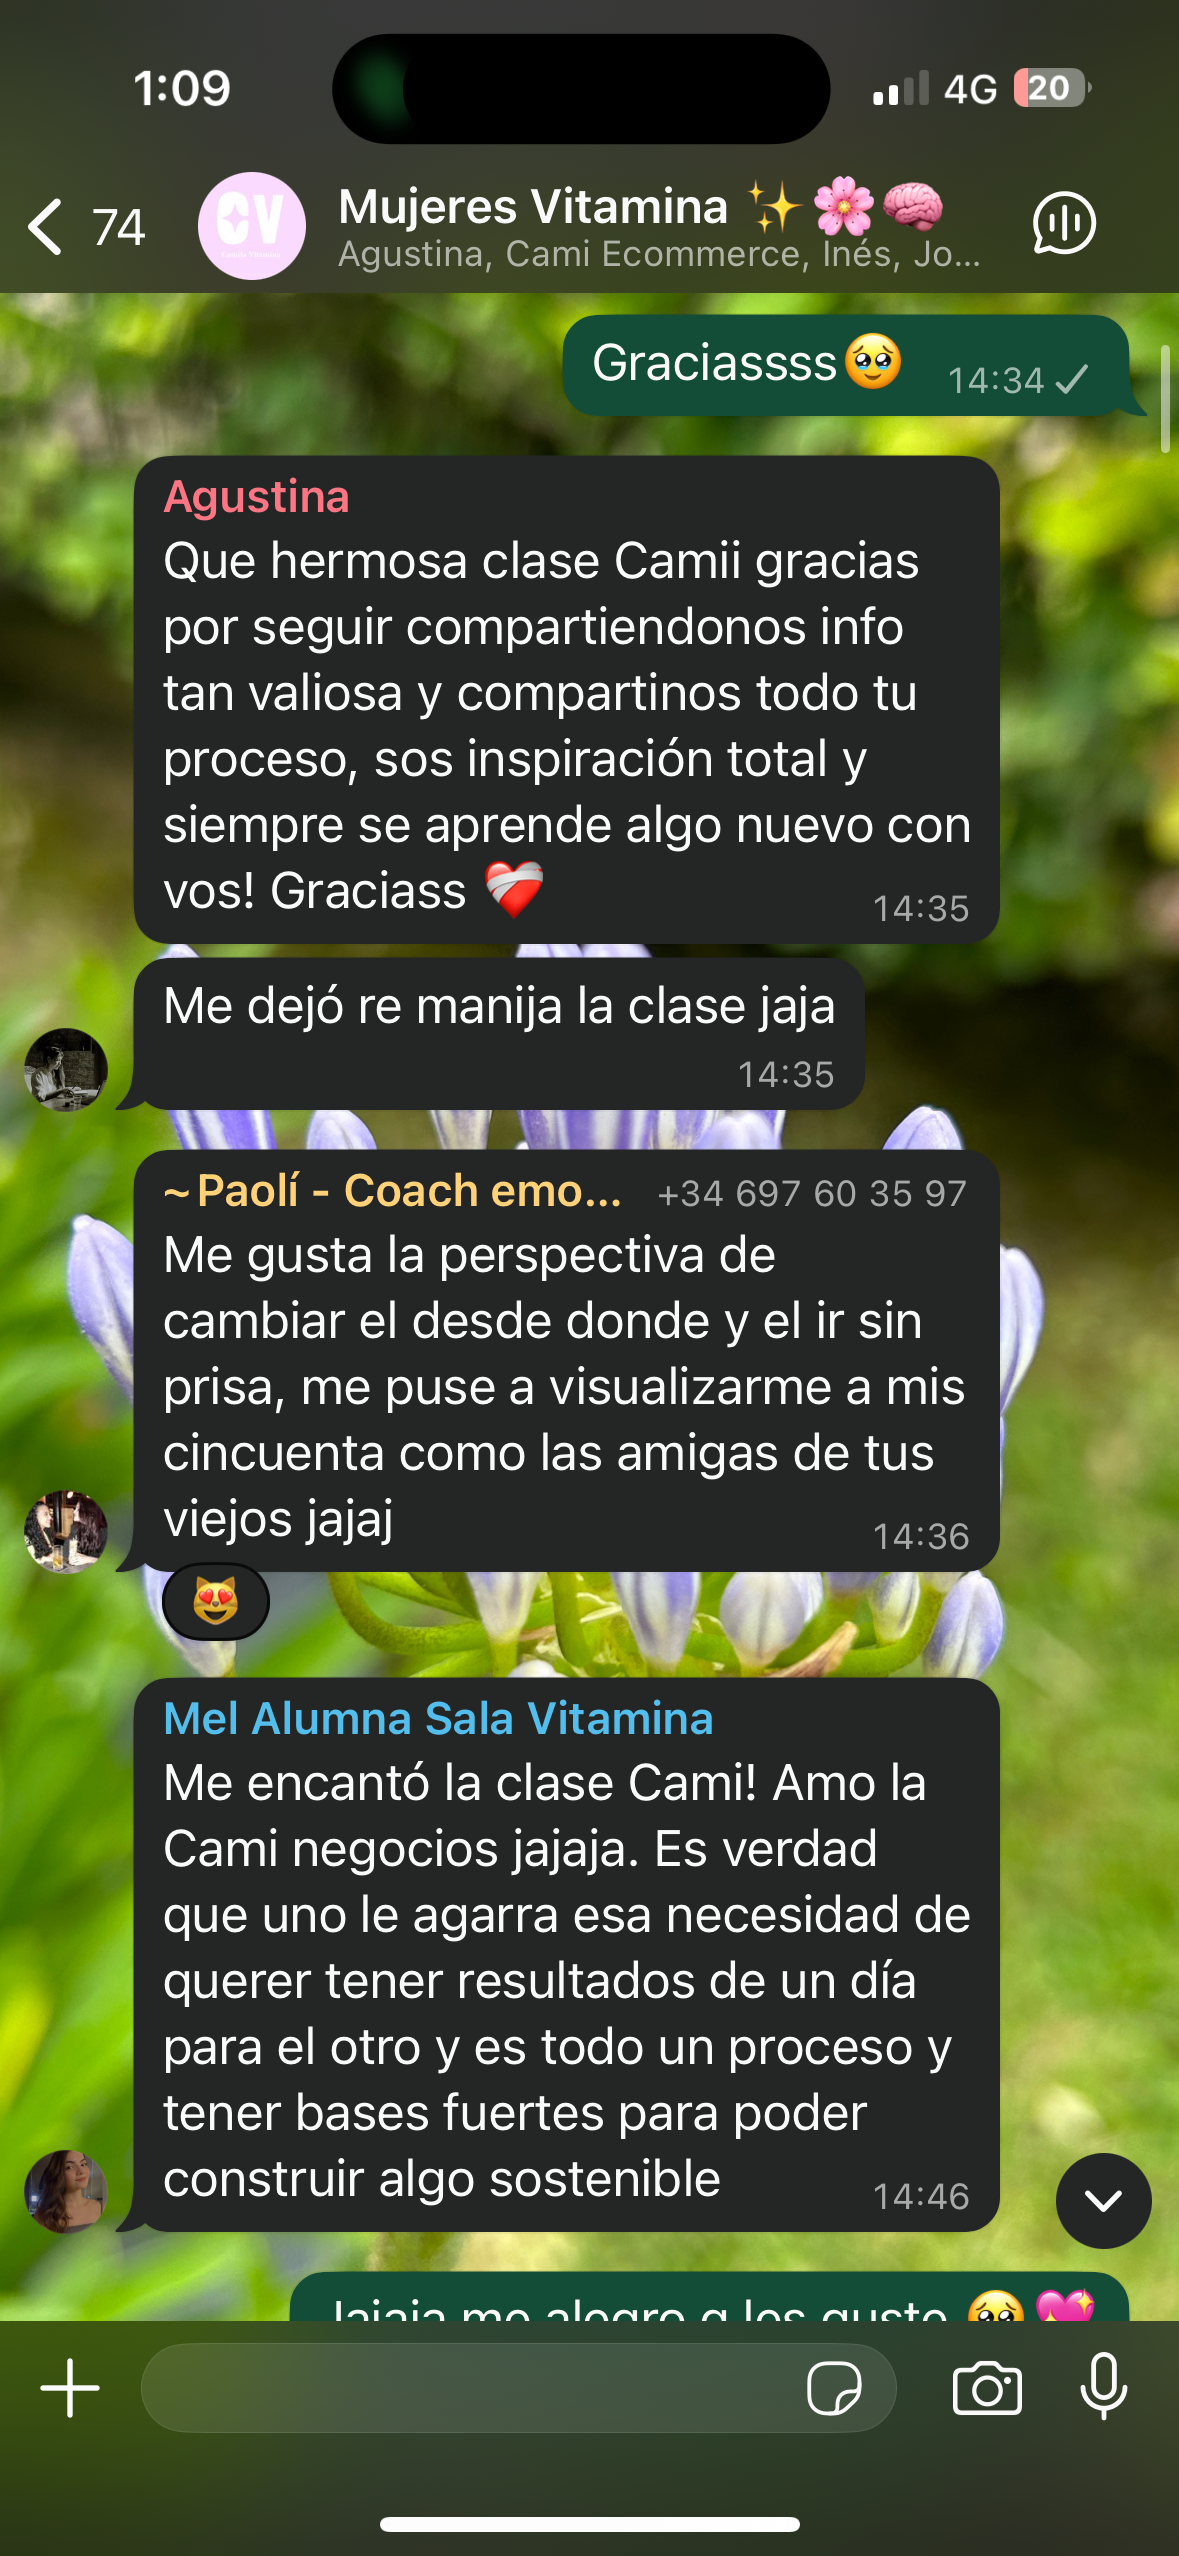Tap Mel Alumna Sala Vitamina name
Viewport: 1179px width, 2556px height.
[438, 1719]
